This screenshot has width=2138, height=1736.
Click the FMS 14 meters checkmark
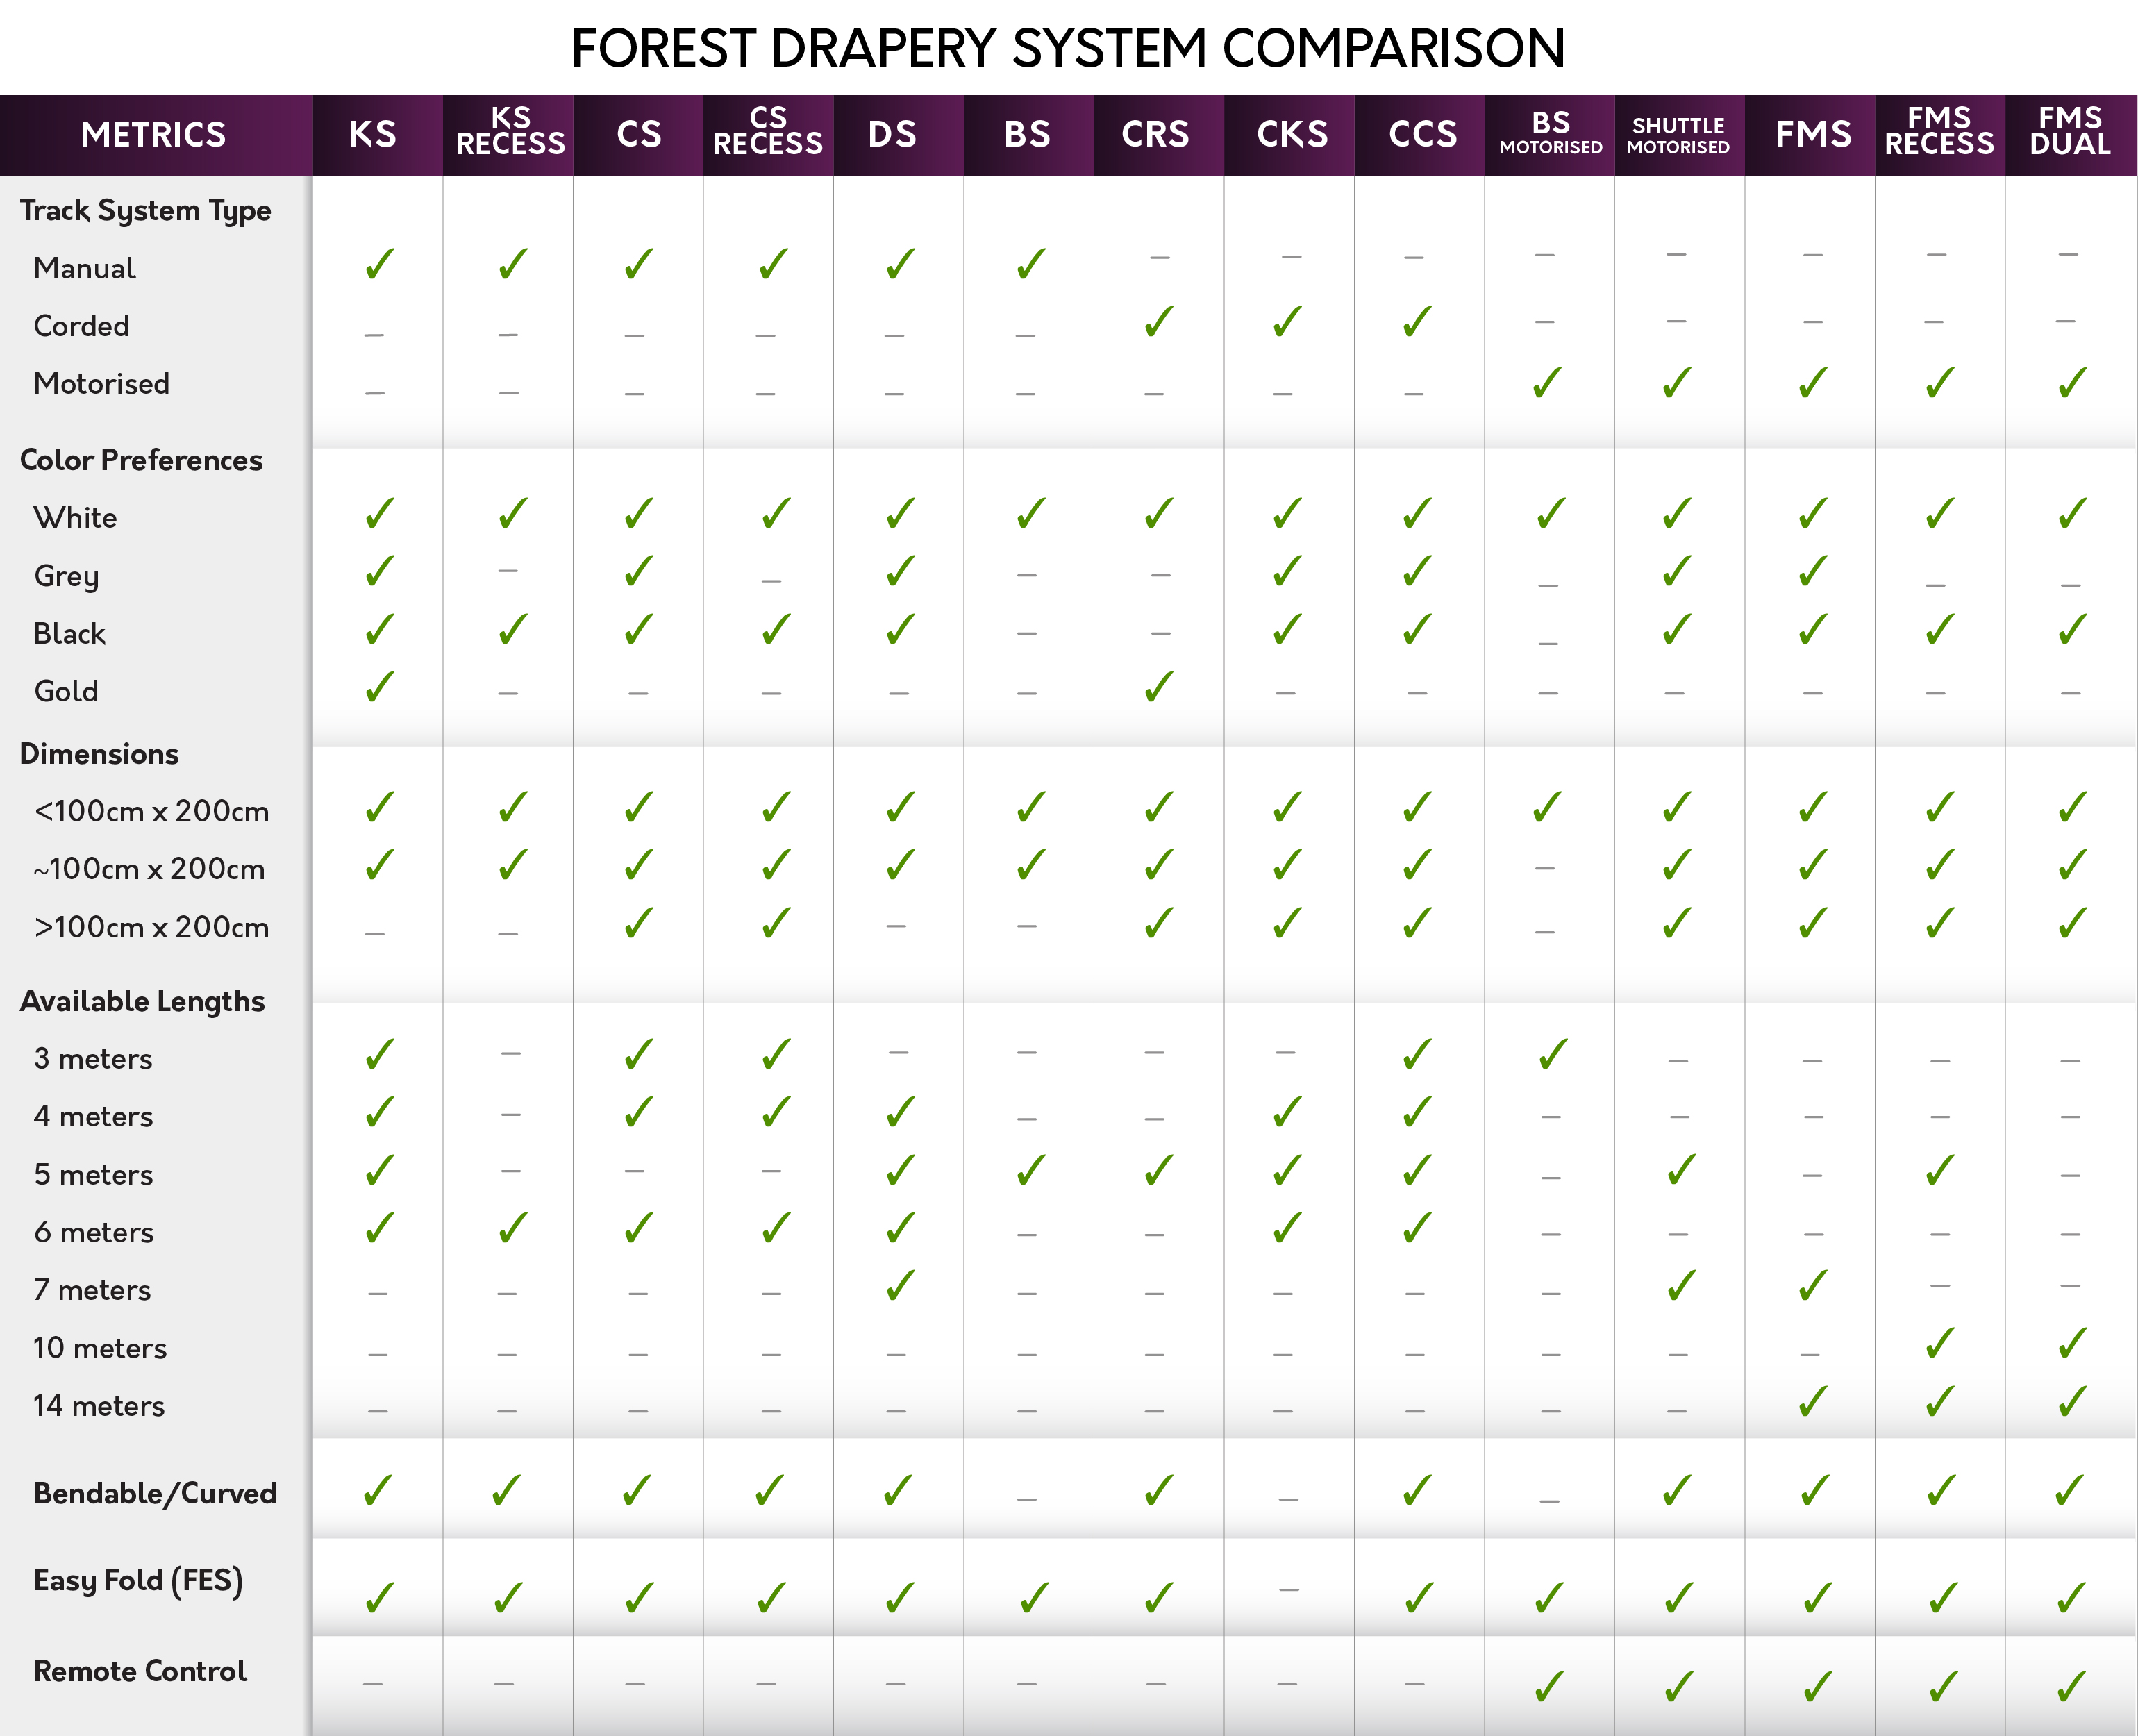(x=1812, y=1402)
